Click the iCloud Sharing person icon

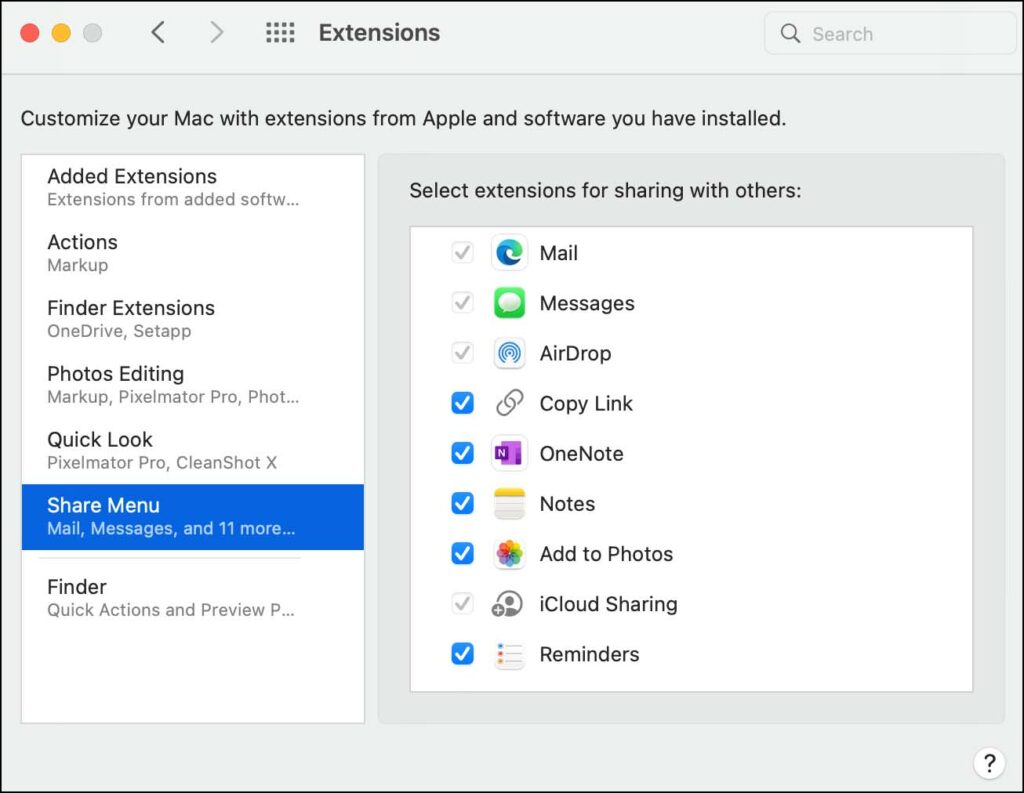pyautogui.click(x=509, y=604)
